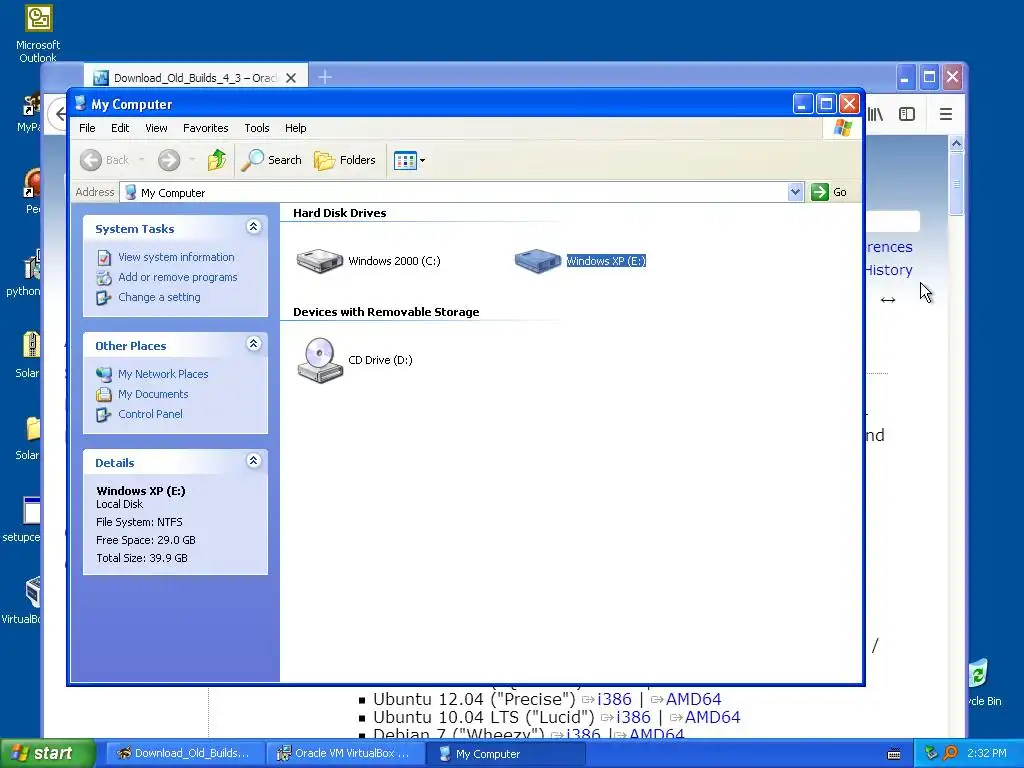The height and width of the screenshot is (768, 1024).
Task: Open the Tools menu
Action: (x=257, y=128)
